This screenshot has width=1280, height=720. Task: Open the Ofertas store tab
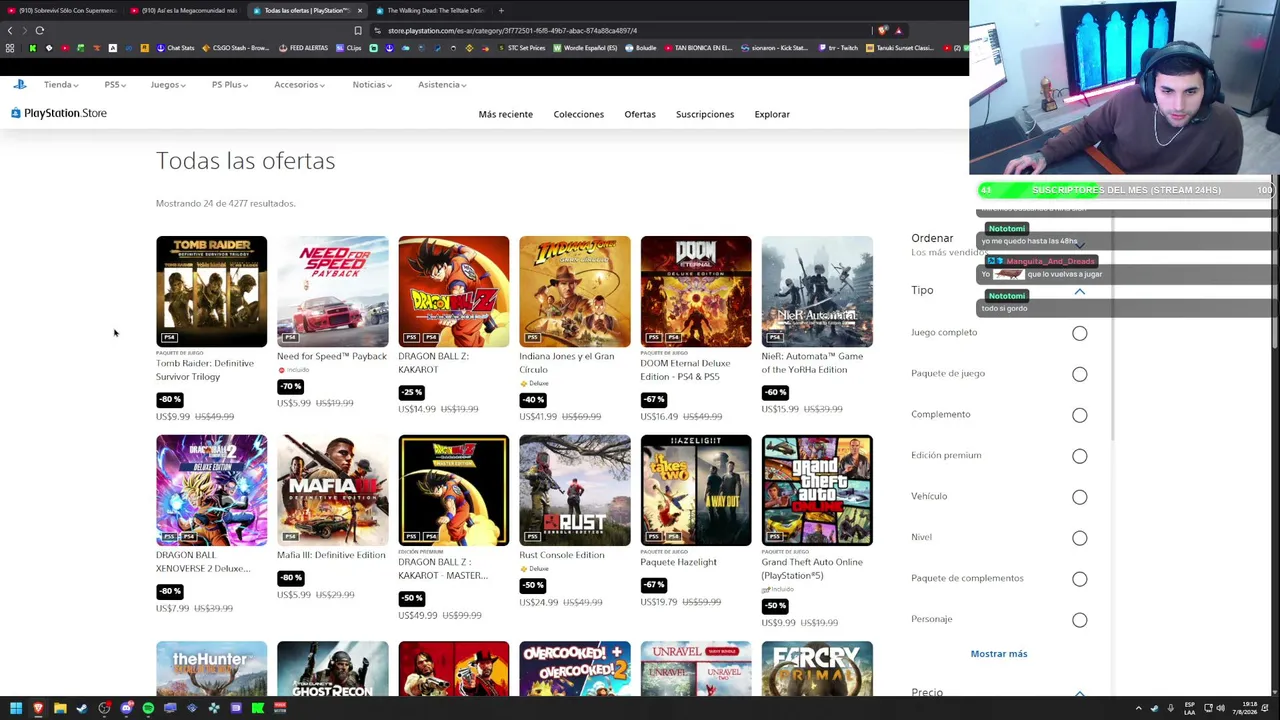coord(640,114)
